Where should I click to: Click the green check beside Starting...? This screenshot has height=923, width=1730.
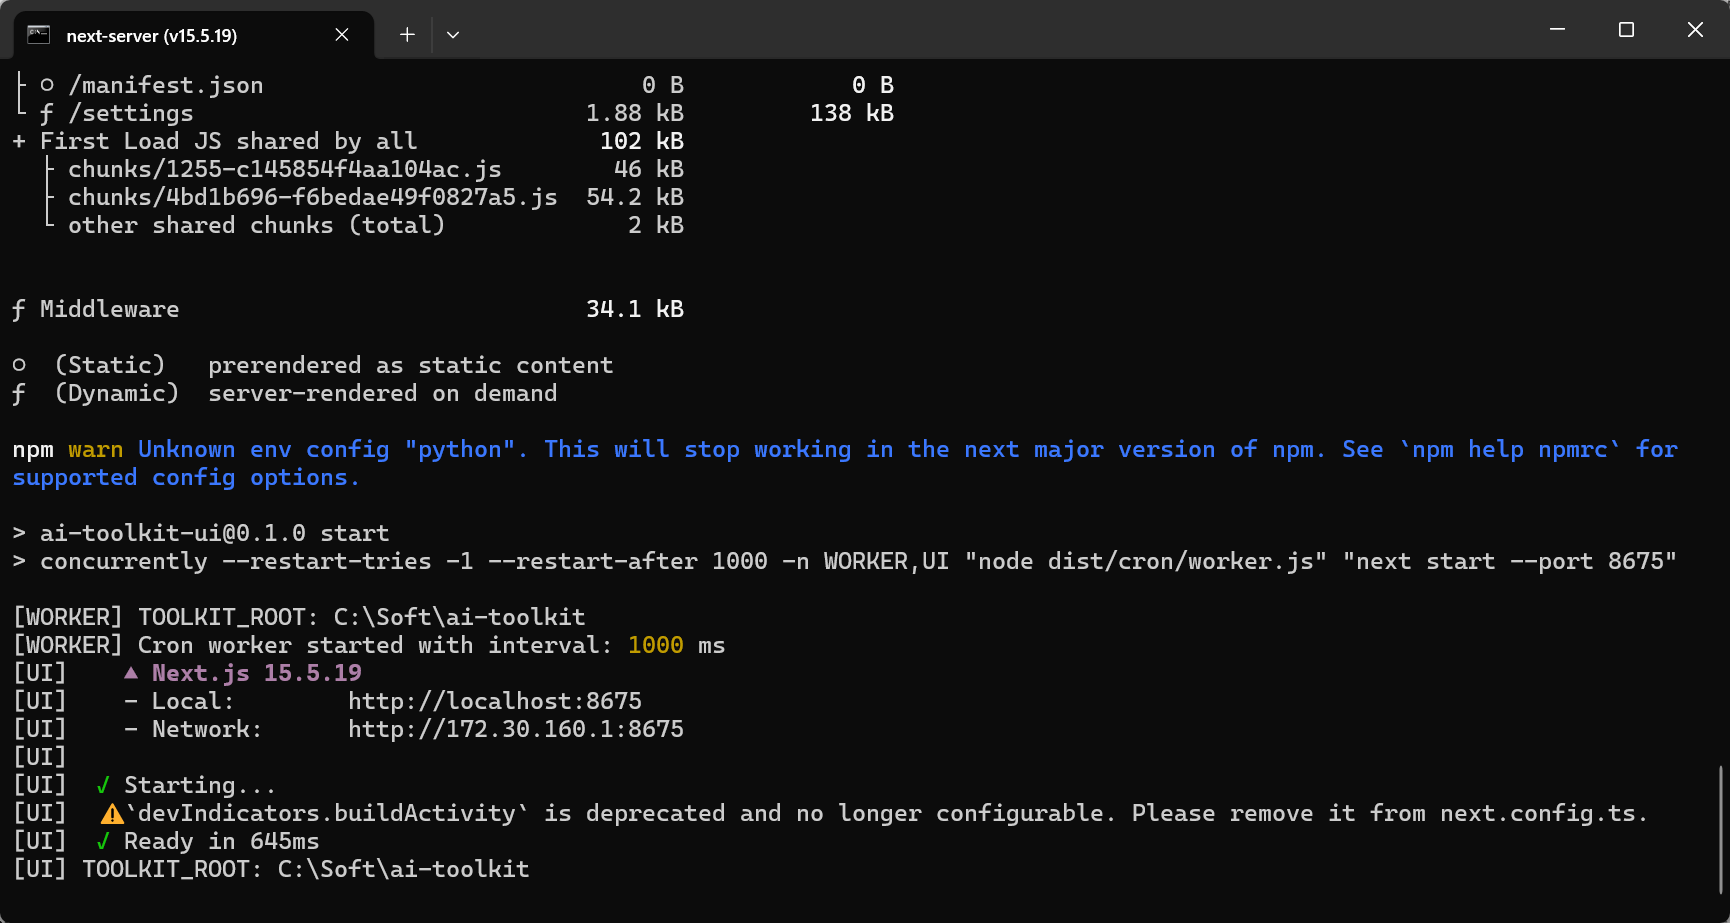click(x=103, y=785)
